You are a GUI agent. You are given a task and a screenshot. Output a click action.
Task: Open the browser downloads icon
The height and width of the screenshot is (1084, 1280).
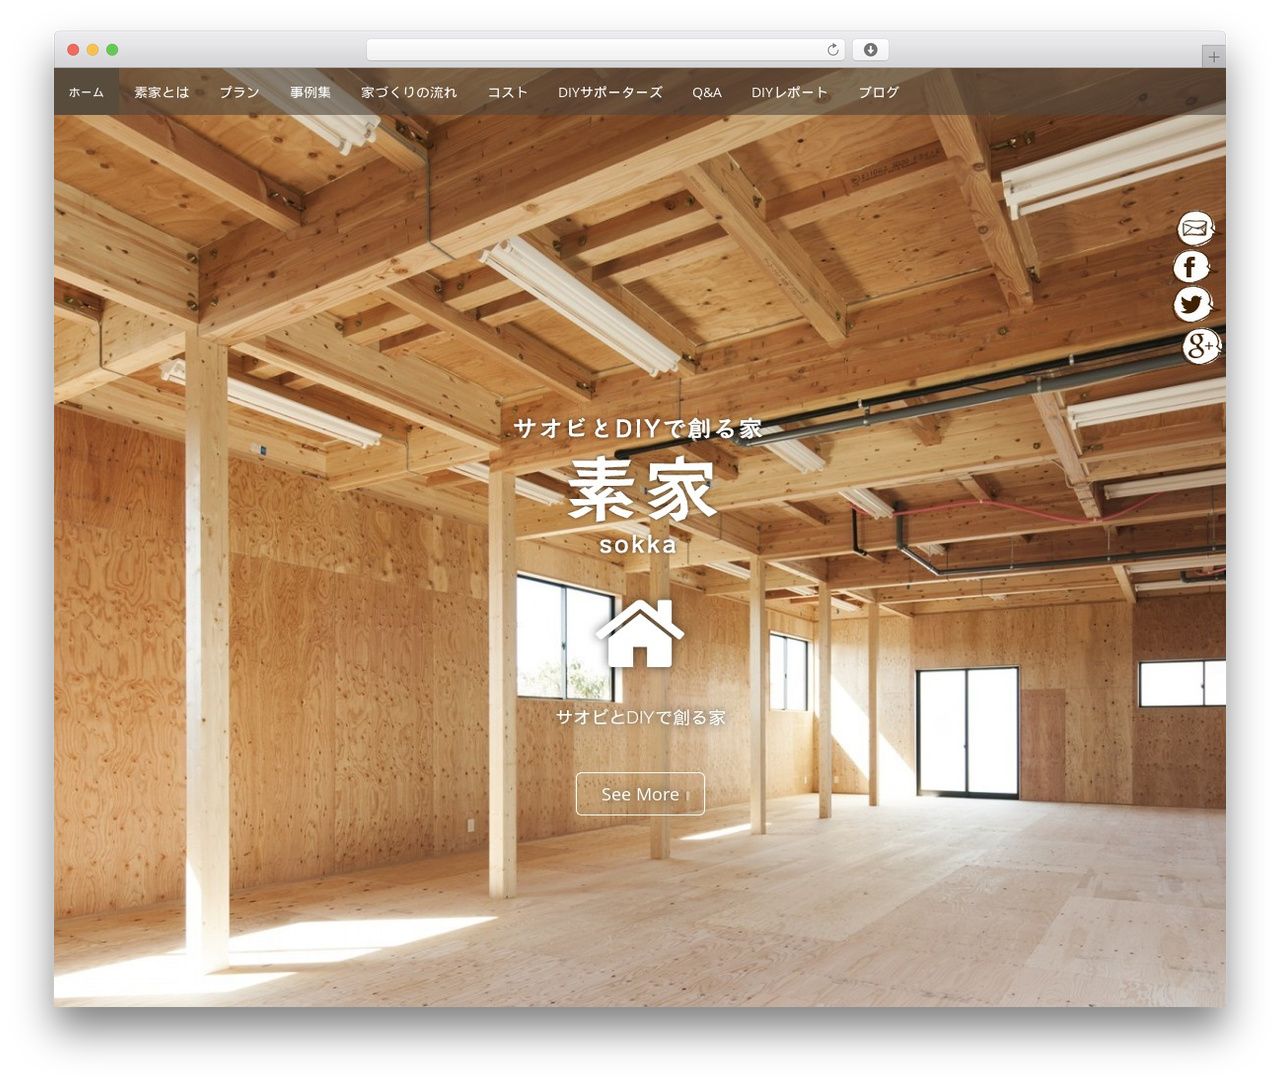(x=870, y=50)
